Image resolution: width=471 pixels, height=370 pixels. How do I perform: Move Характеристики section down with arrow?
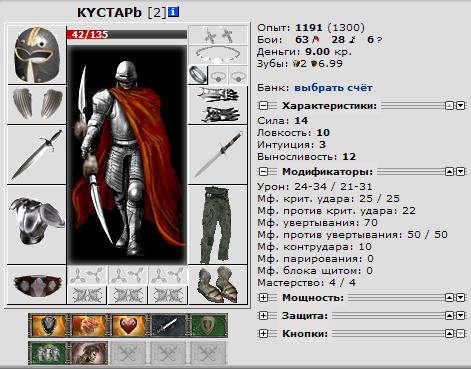coord(460,106)
